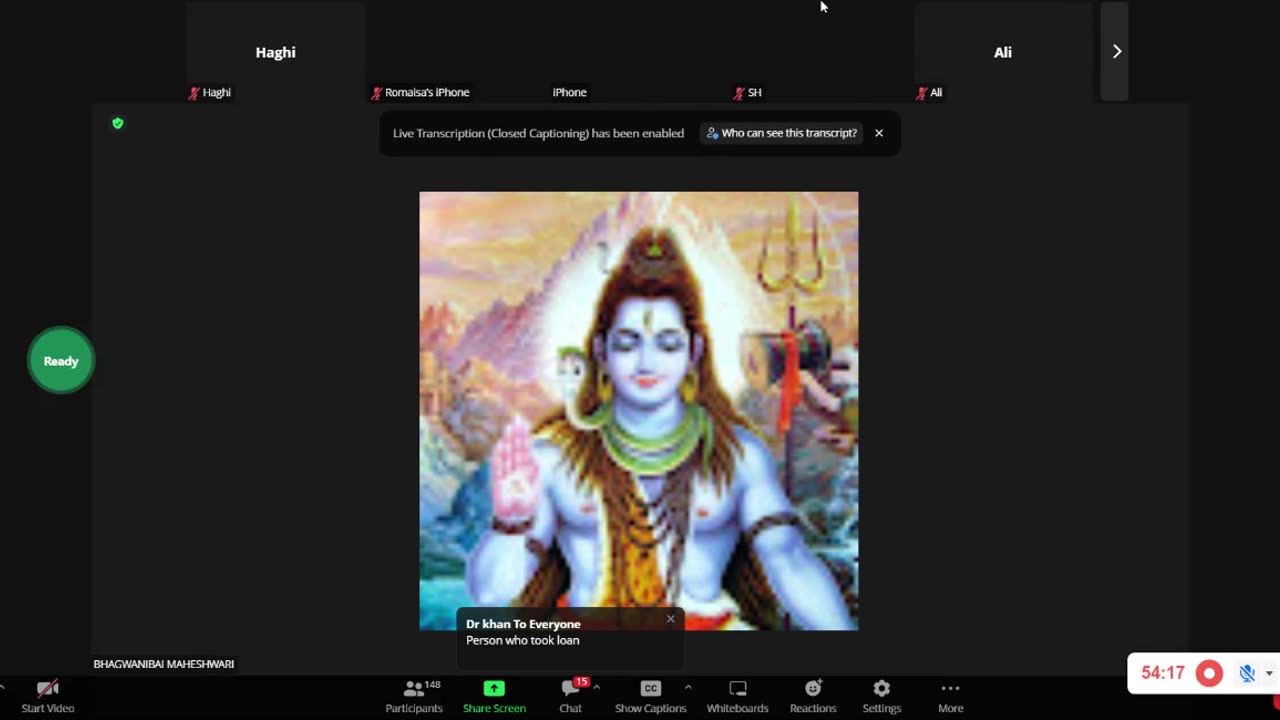This screenshot has width=1280, height=720.
Task: Show next participants with right arrow
Action: coord(1116,52)
